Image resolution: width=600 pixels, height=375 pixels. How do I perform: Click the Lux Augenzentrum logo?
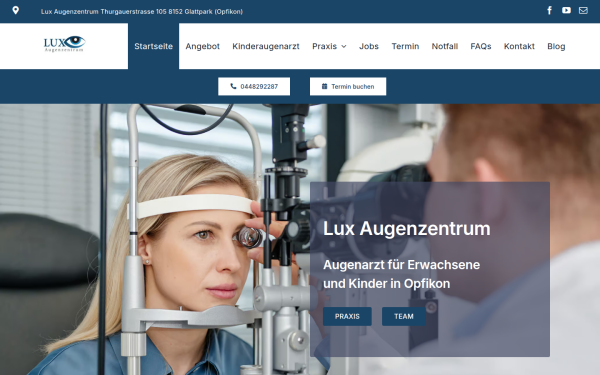click(x=64, y=44)
